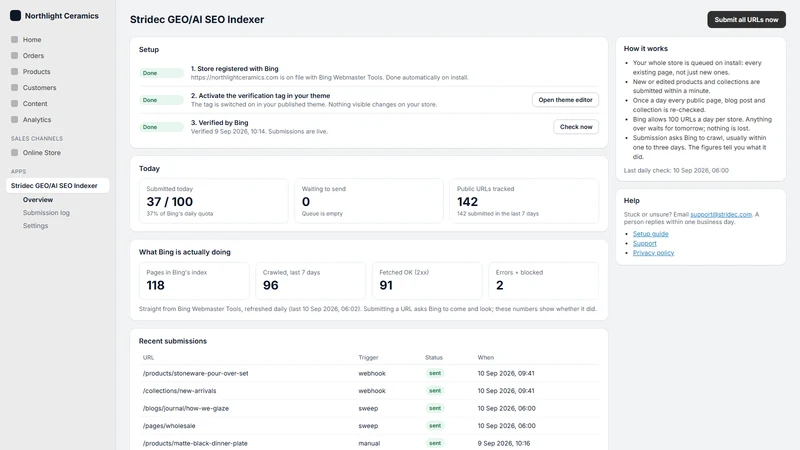Click the When column header
800x450 pixels.
[486, 358]
